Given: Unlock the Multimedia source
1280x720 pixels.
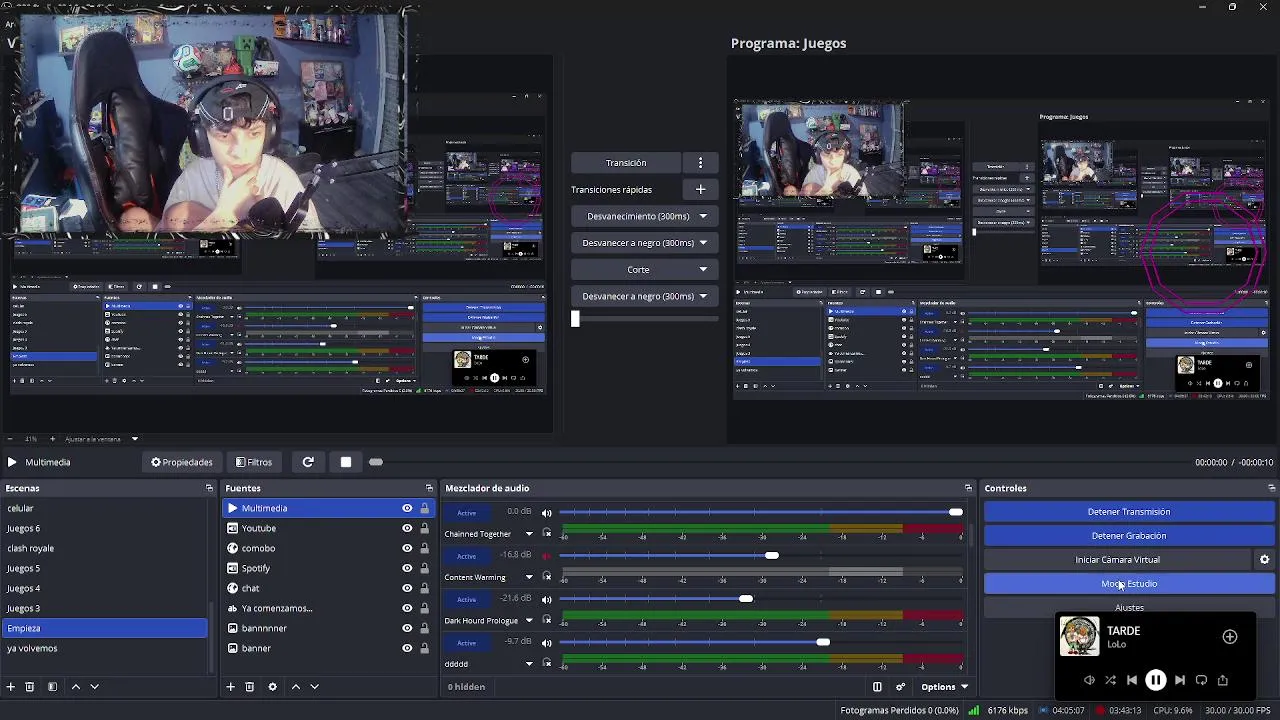Looking at the screenshot, I should tap(424, 508).
